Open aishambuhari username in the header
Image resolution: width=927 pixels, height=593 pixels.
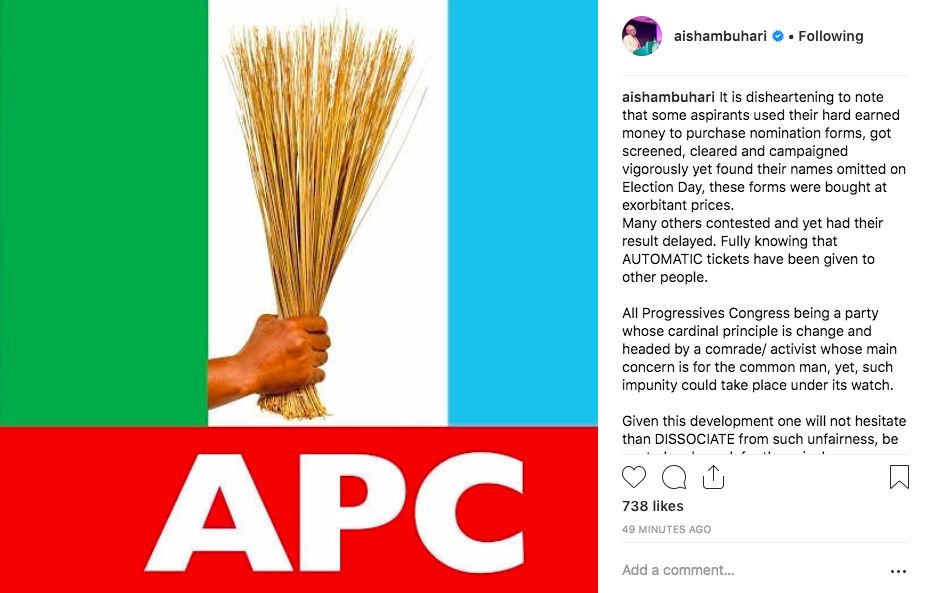[x=720, y=36]
